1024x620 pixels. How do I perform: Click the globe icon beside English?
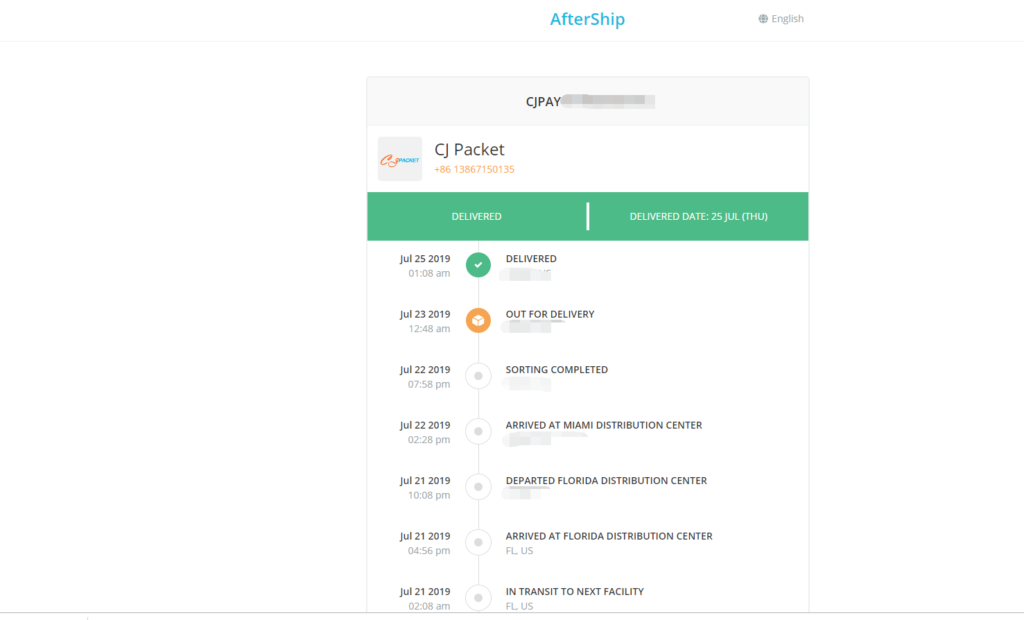pyautogui.click(x=763, y=19)
